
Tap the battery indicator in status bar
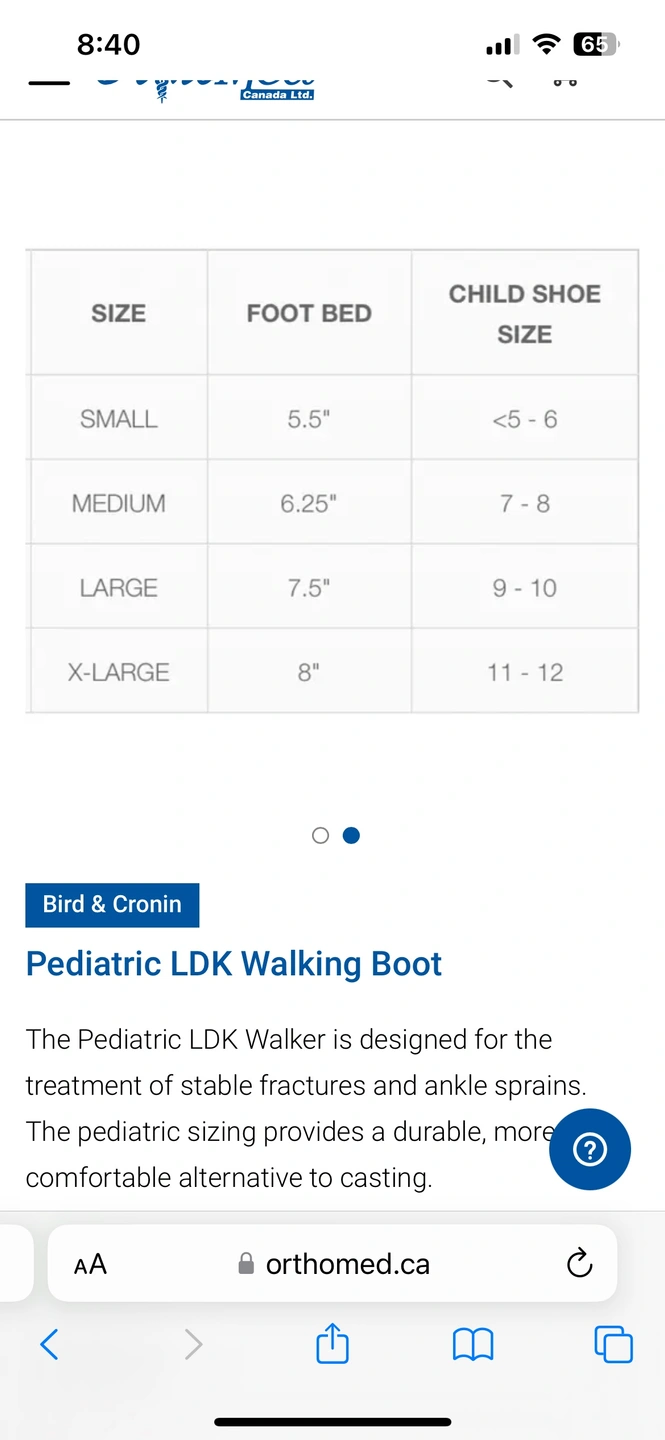pos(596,44)
